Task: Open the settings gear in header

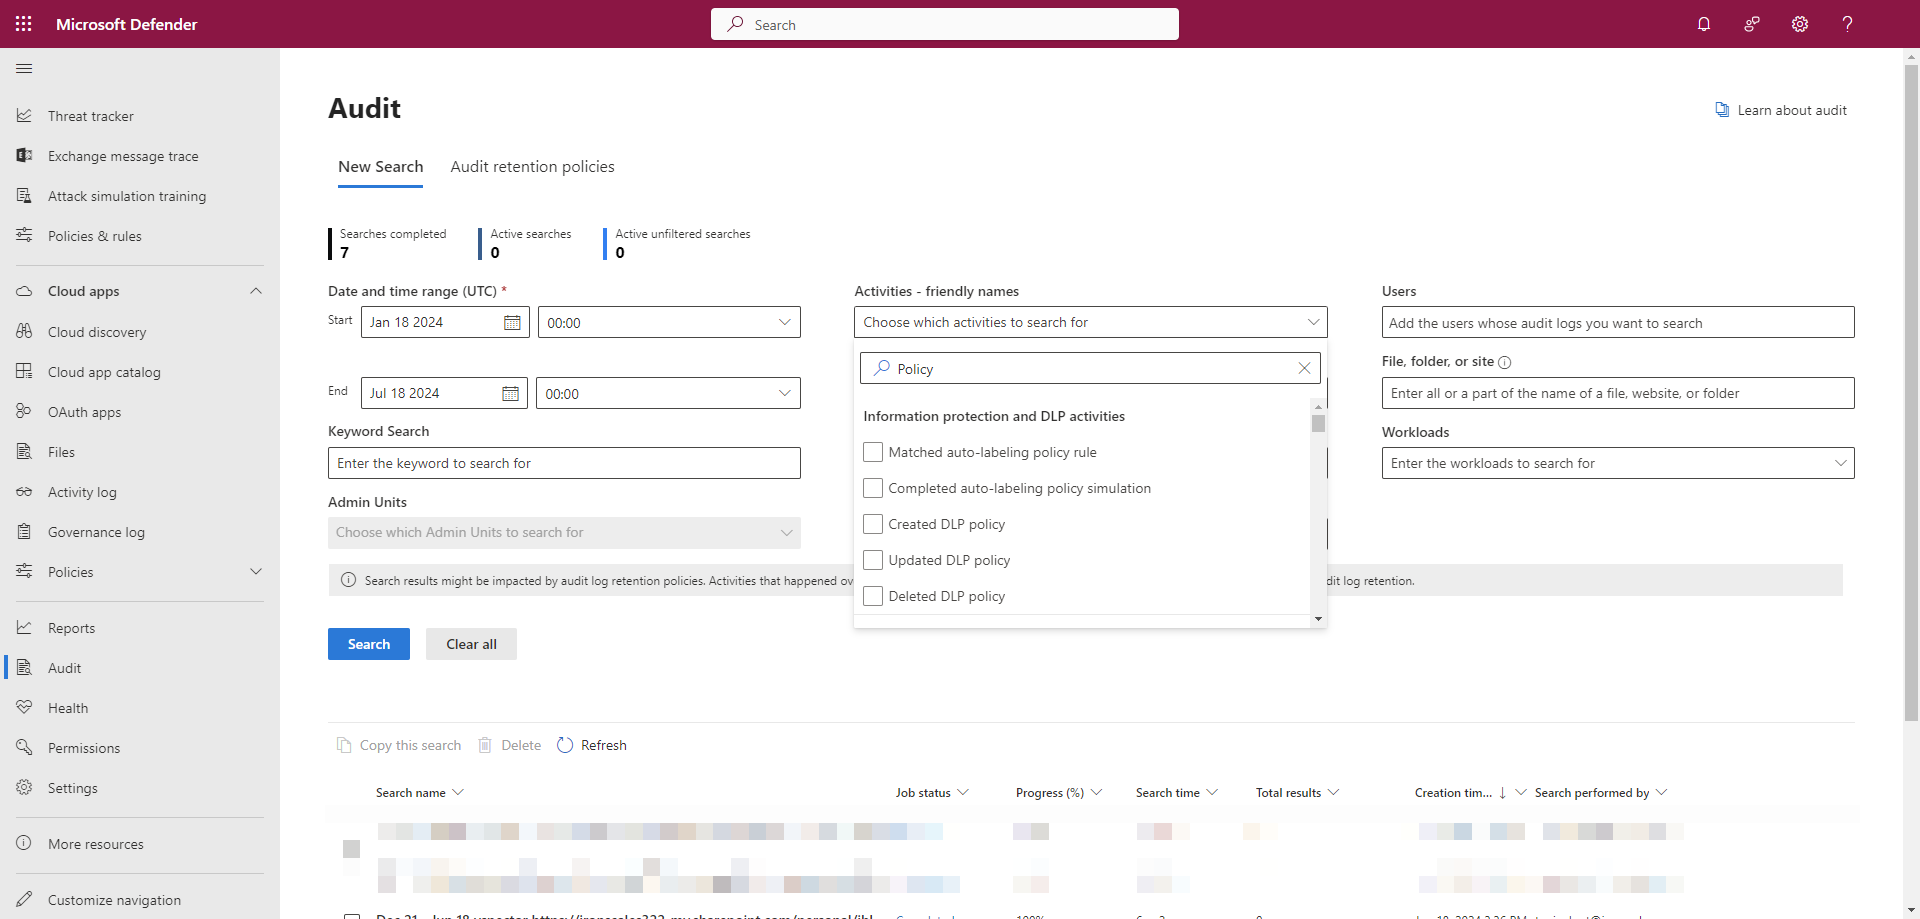Action: click(1800, 24)
